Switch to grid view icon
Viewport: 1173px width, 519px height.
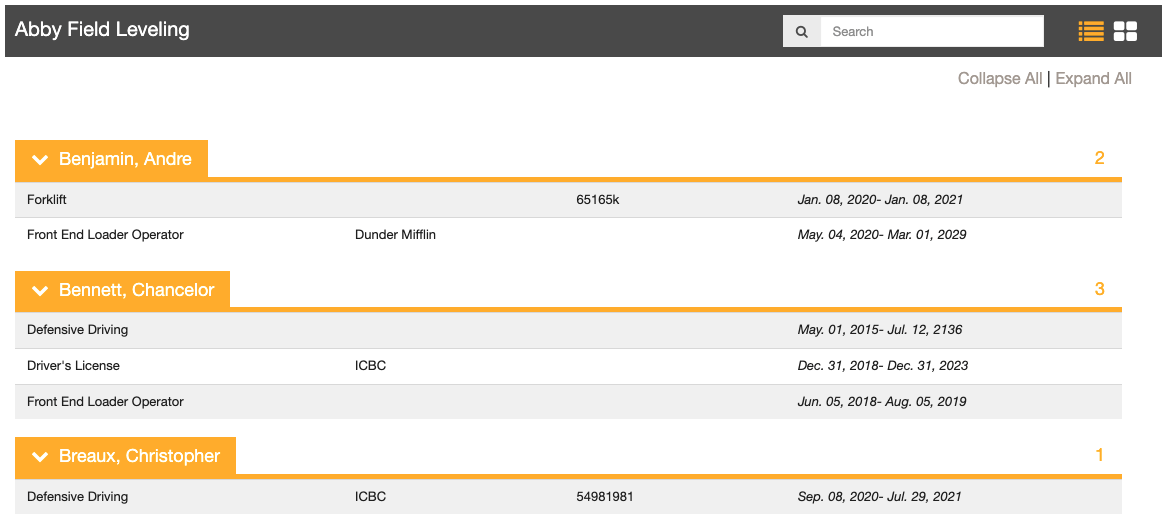(1125, 31)
